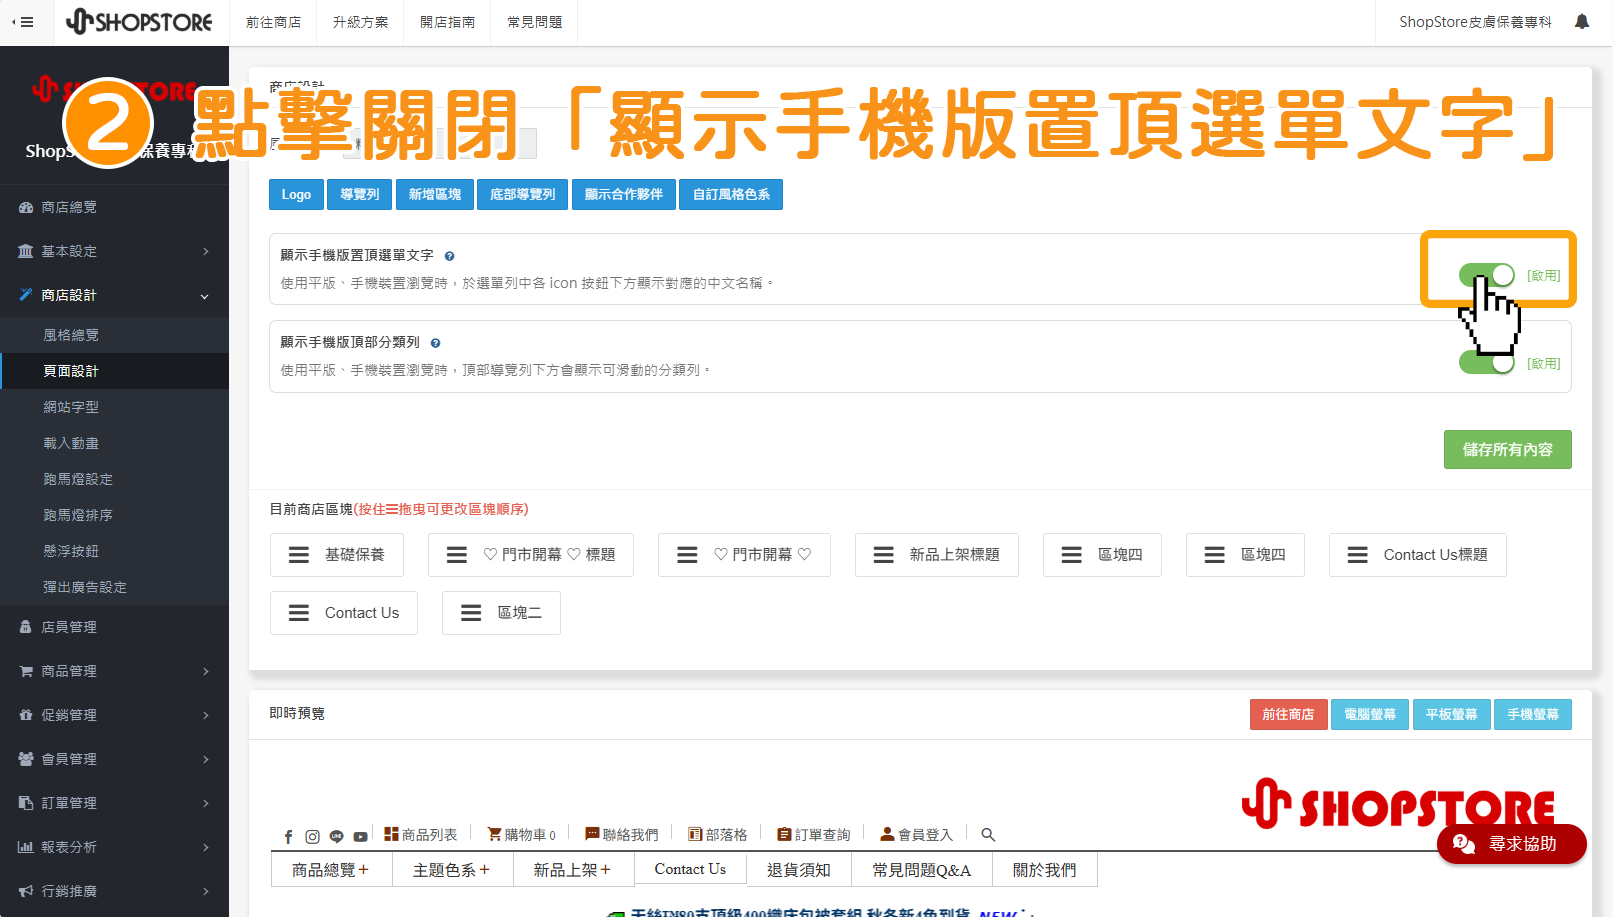Screen dimensions: 1614x917
Task: Click the 行銷推廣 megaphone icon
Action: tap(26, 891)
